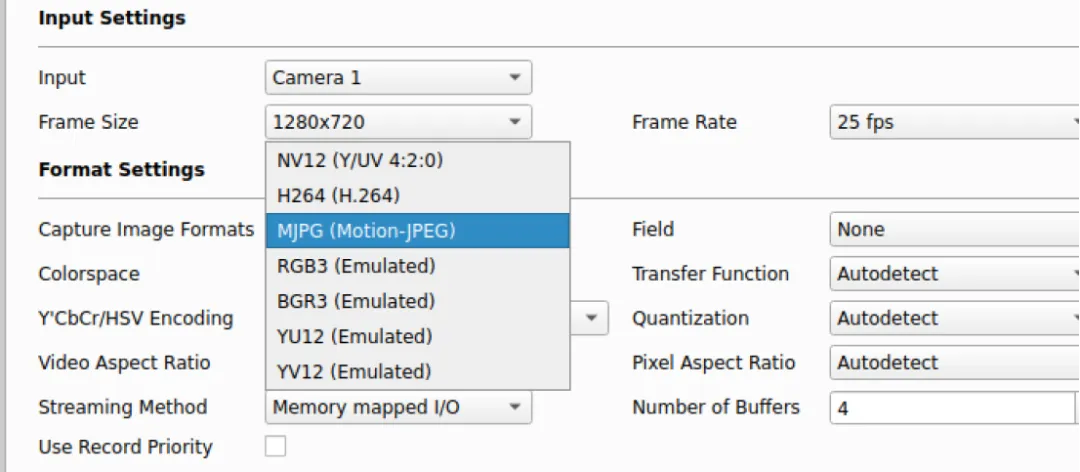1080x472 pixels.
Task: Click the Frame Size dropdown arrow icon
Action: click(514, 122)
